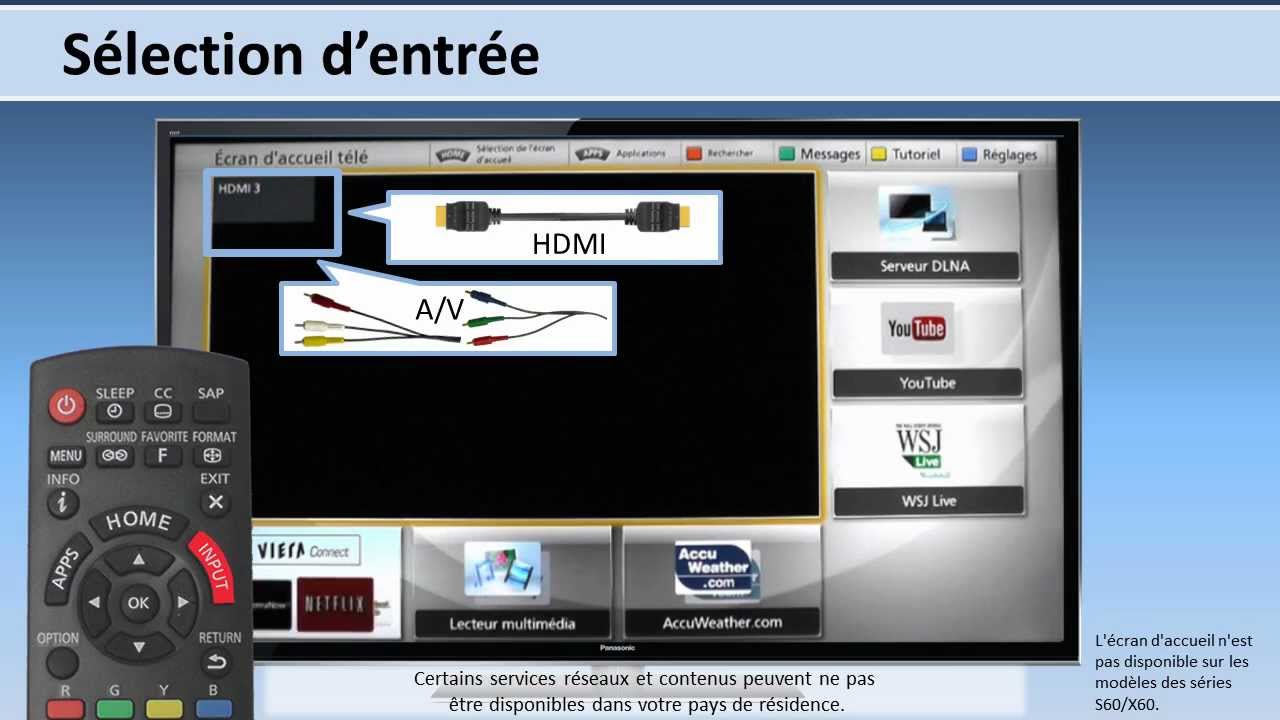This screenshot has width=1280, height=720.
Task: Click the SAP button on remote
Action: [x=211, y=411]
